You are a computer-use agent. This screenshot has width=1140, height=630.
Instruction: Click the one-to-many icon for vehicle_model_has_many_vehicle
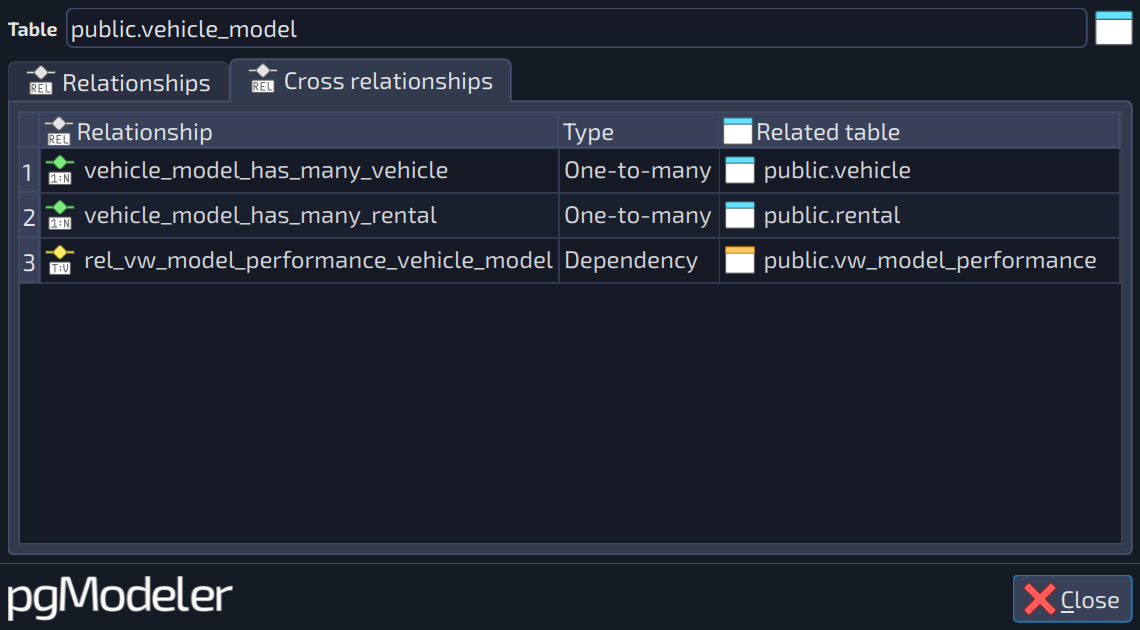coord(60,171)
